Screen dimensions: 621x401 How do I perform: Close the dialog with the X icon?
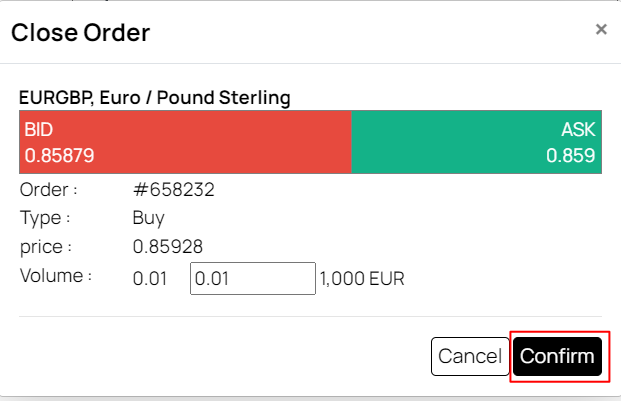click(601, 29)
